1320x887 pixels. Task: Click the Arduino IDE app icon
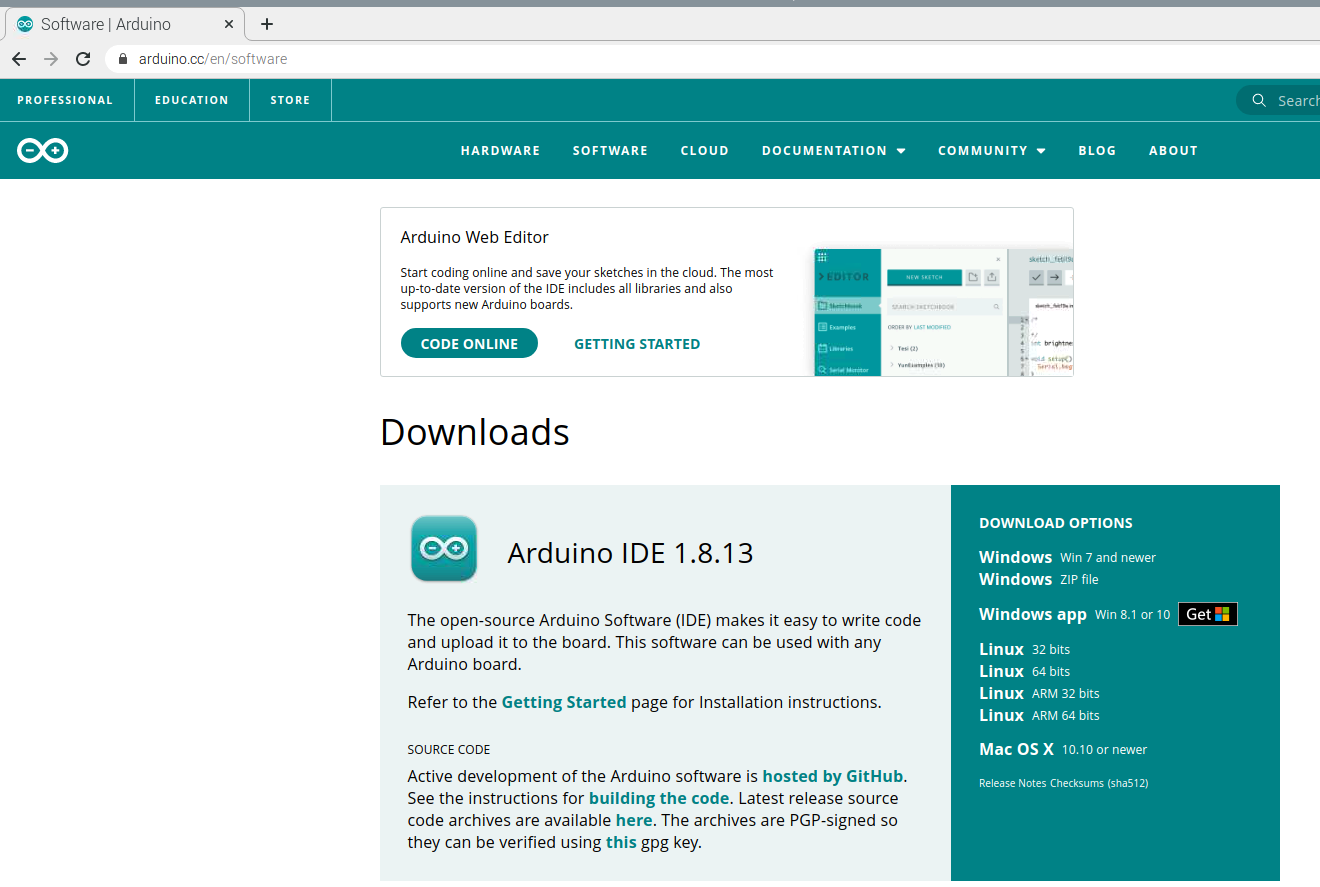pyautogui.click(x=444, y=548)
